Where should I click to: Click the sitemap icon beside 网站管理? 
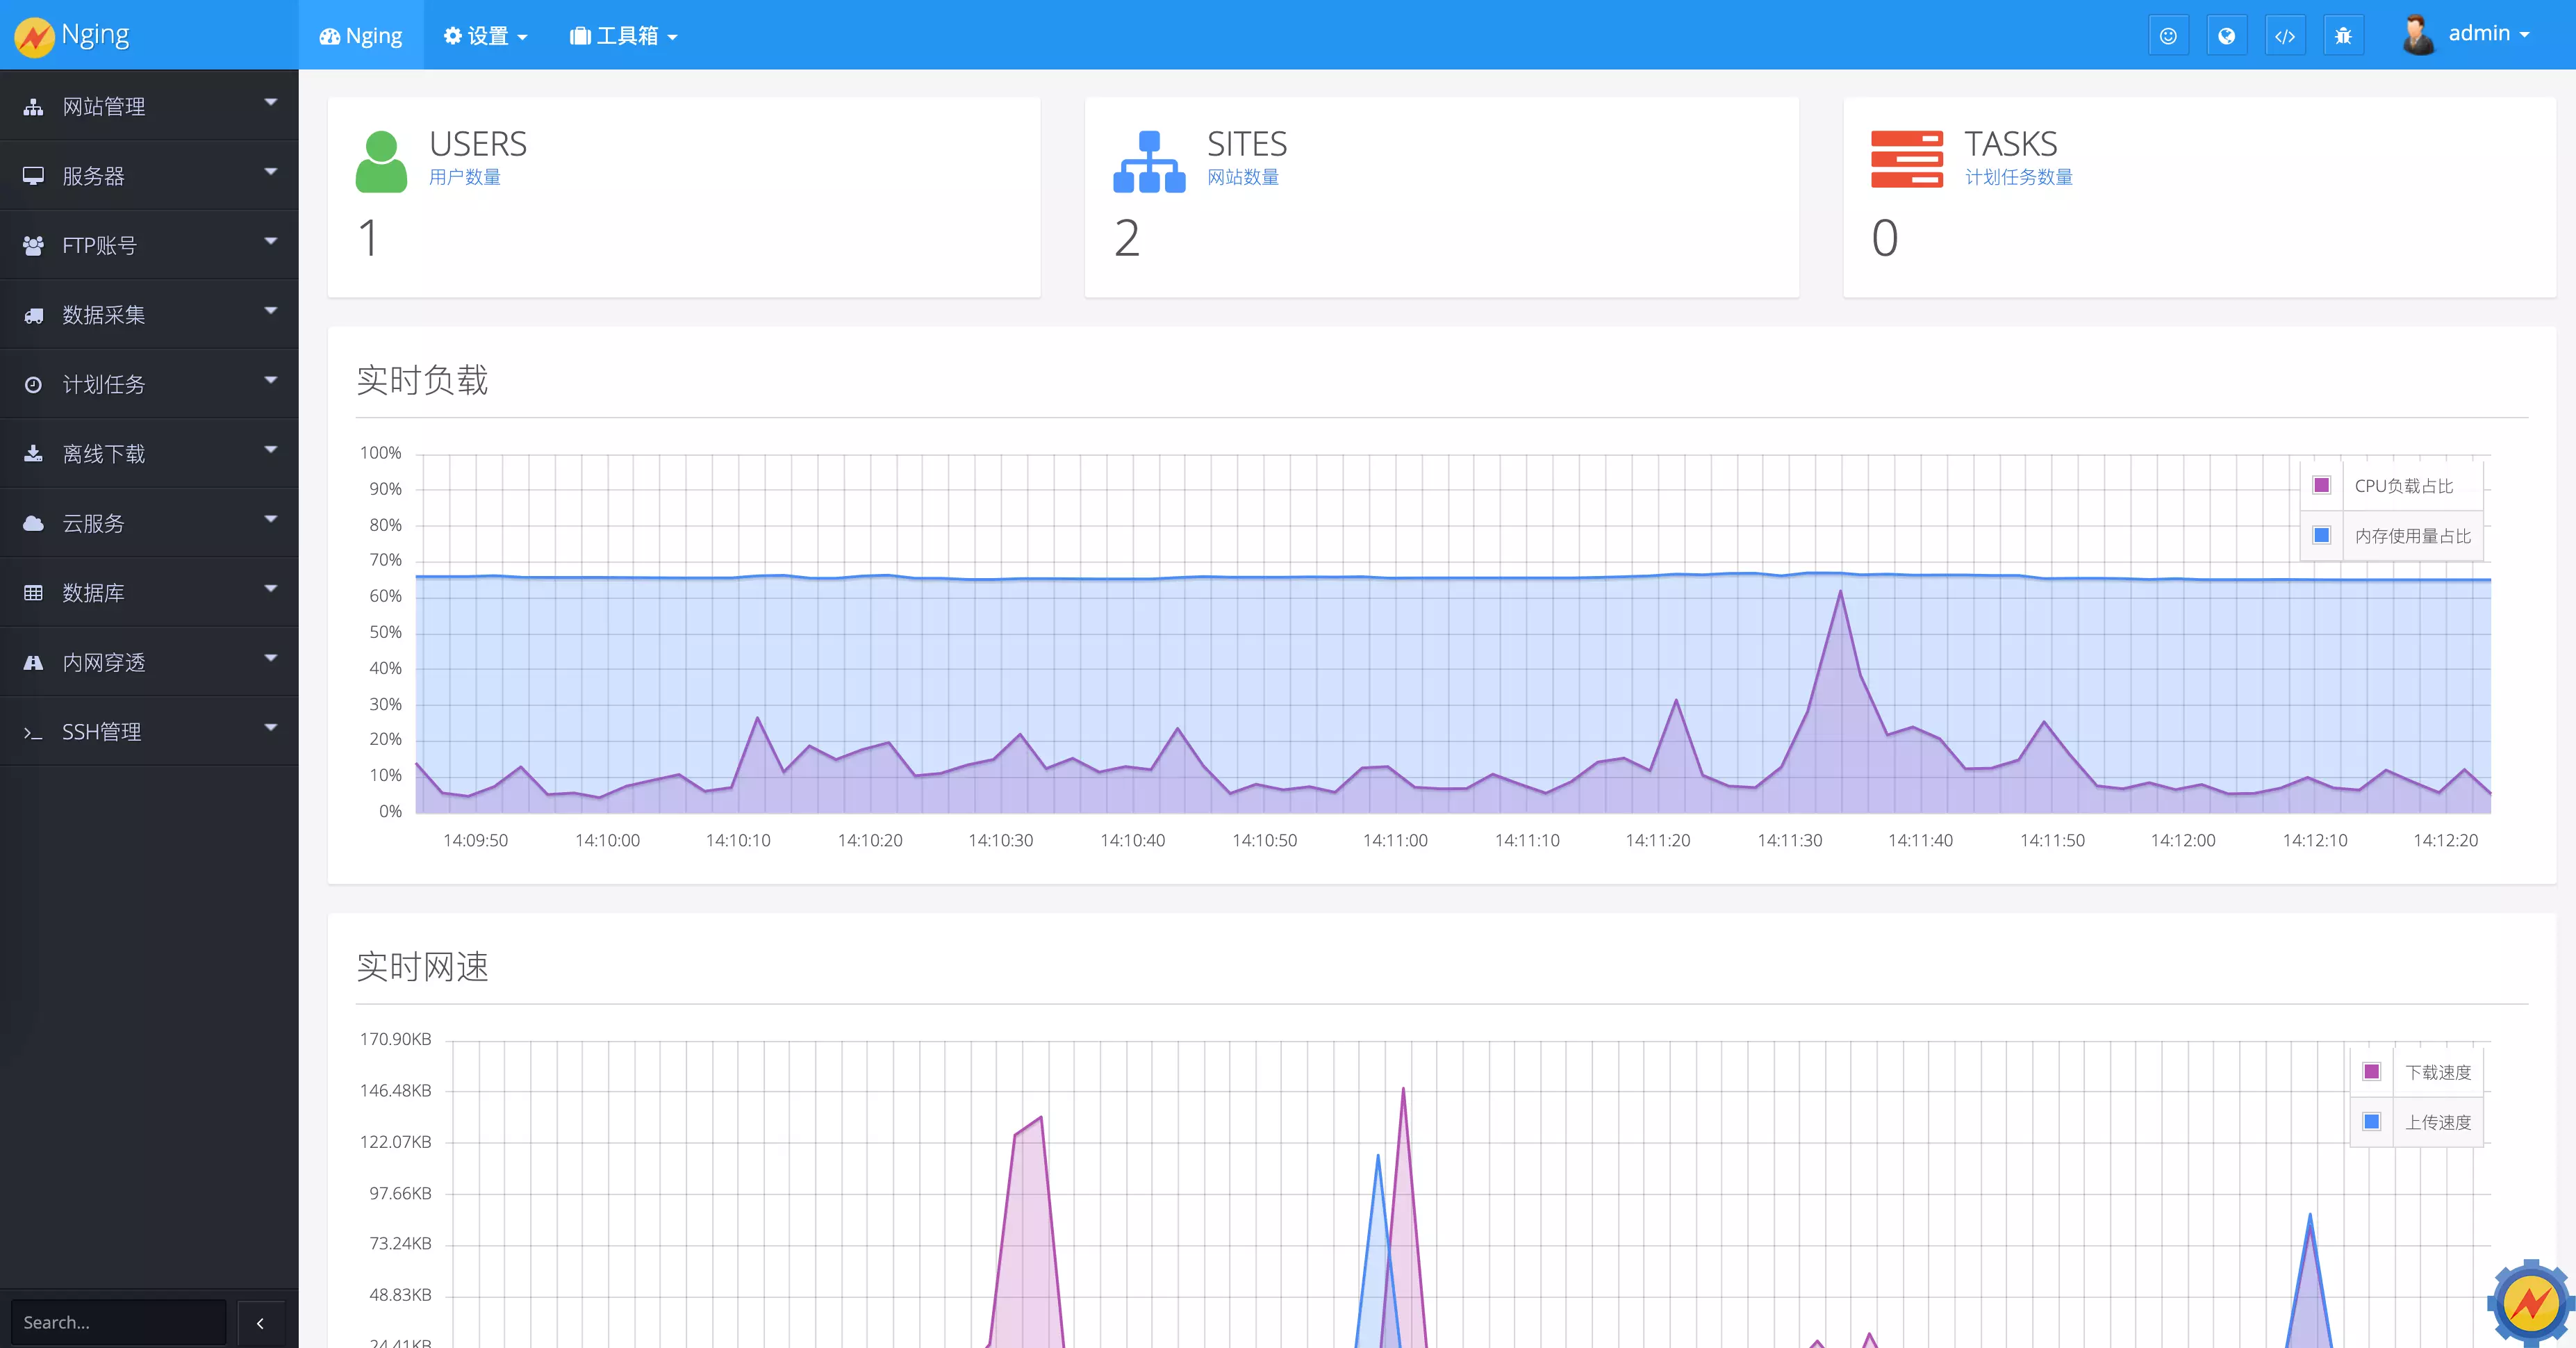click(x=33, y=106)
